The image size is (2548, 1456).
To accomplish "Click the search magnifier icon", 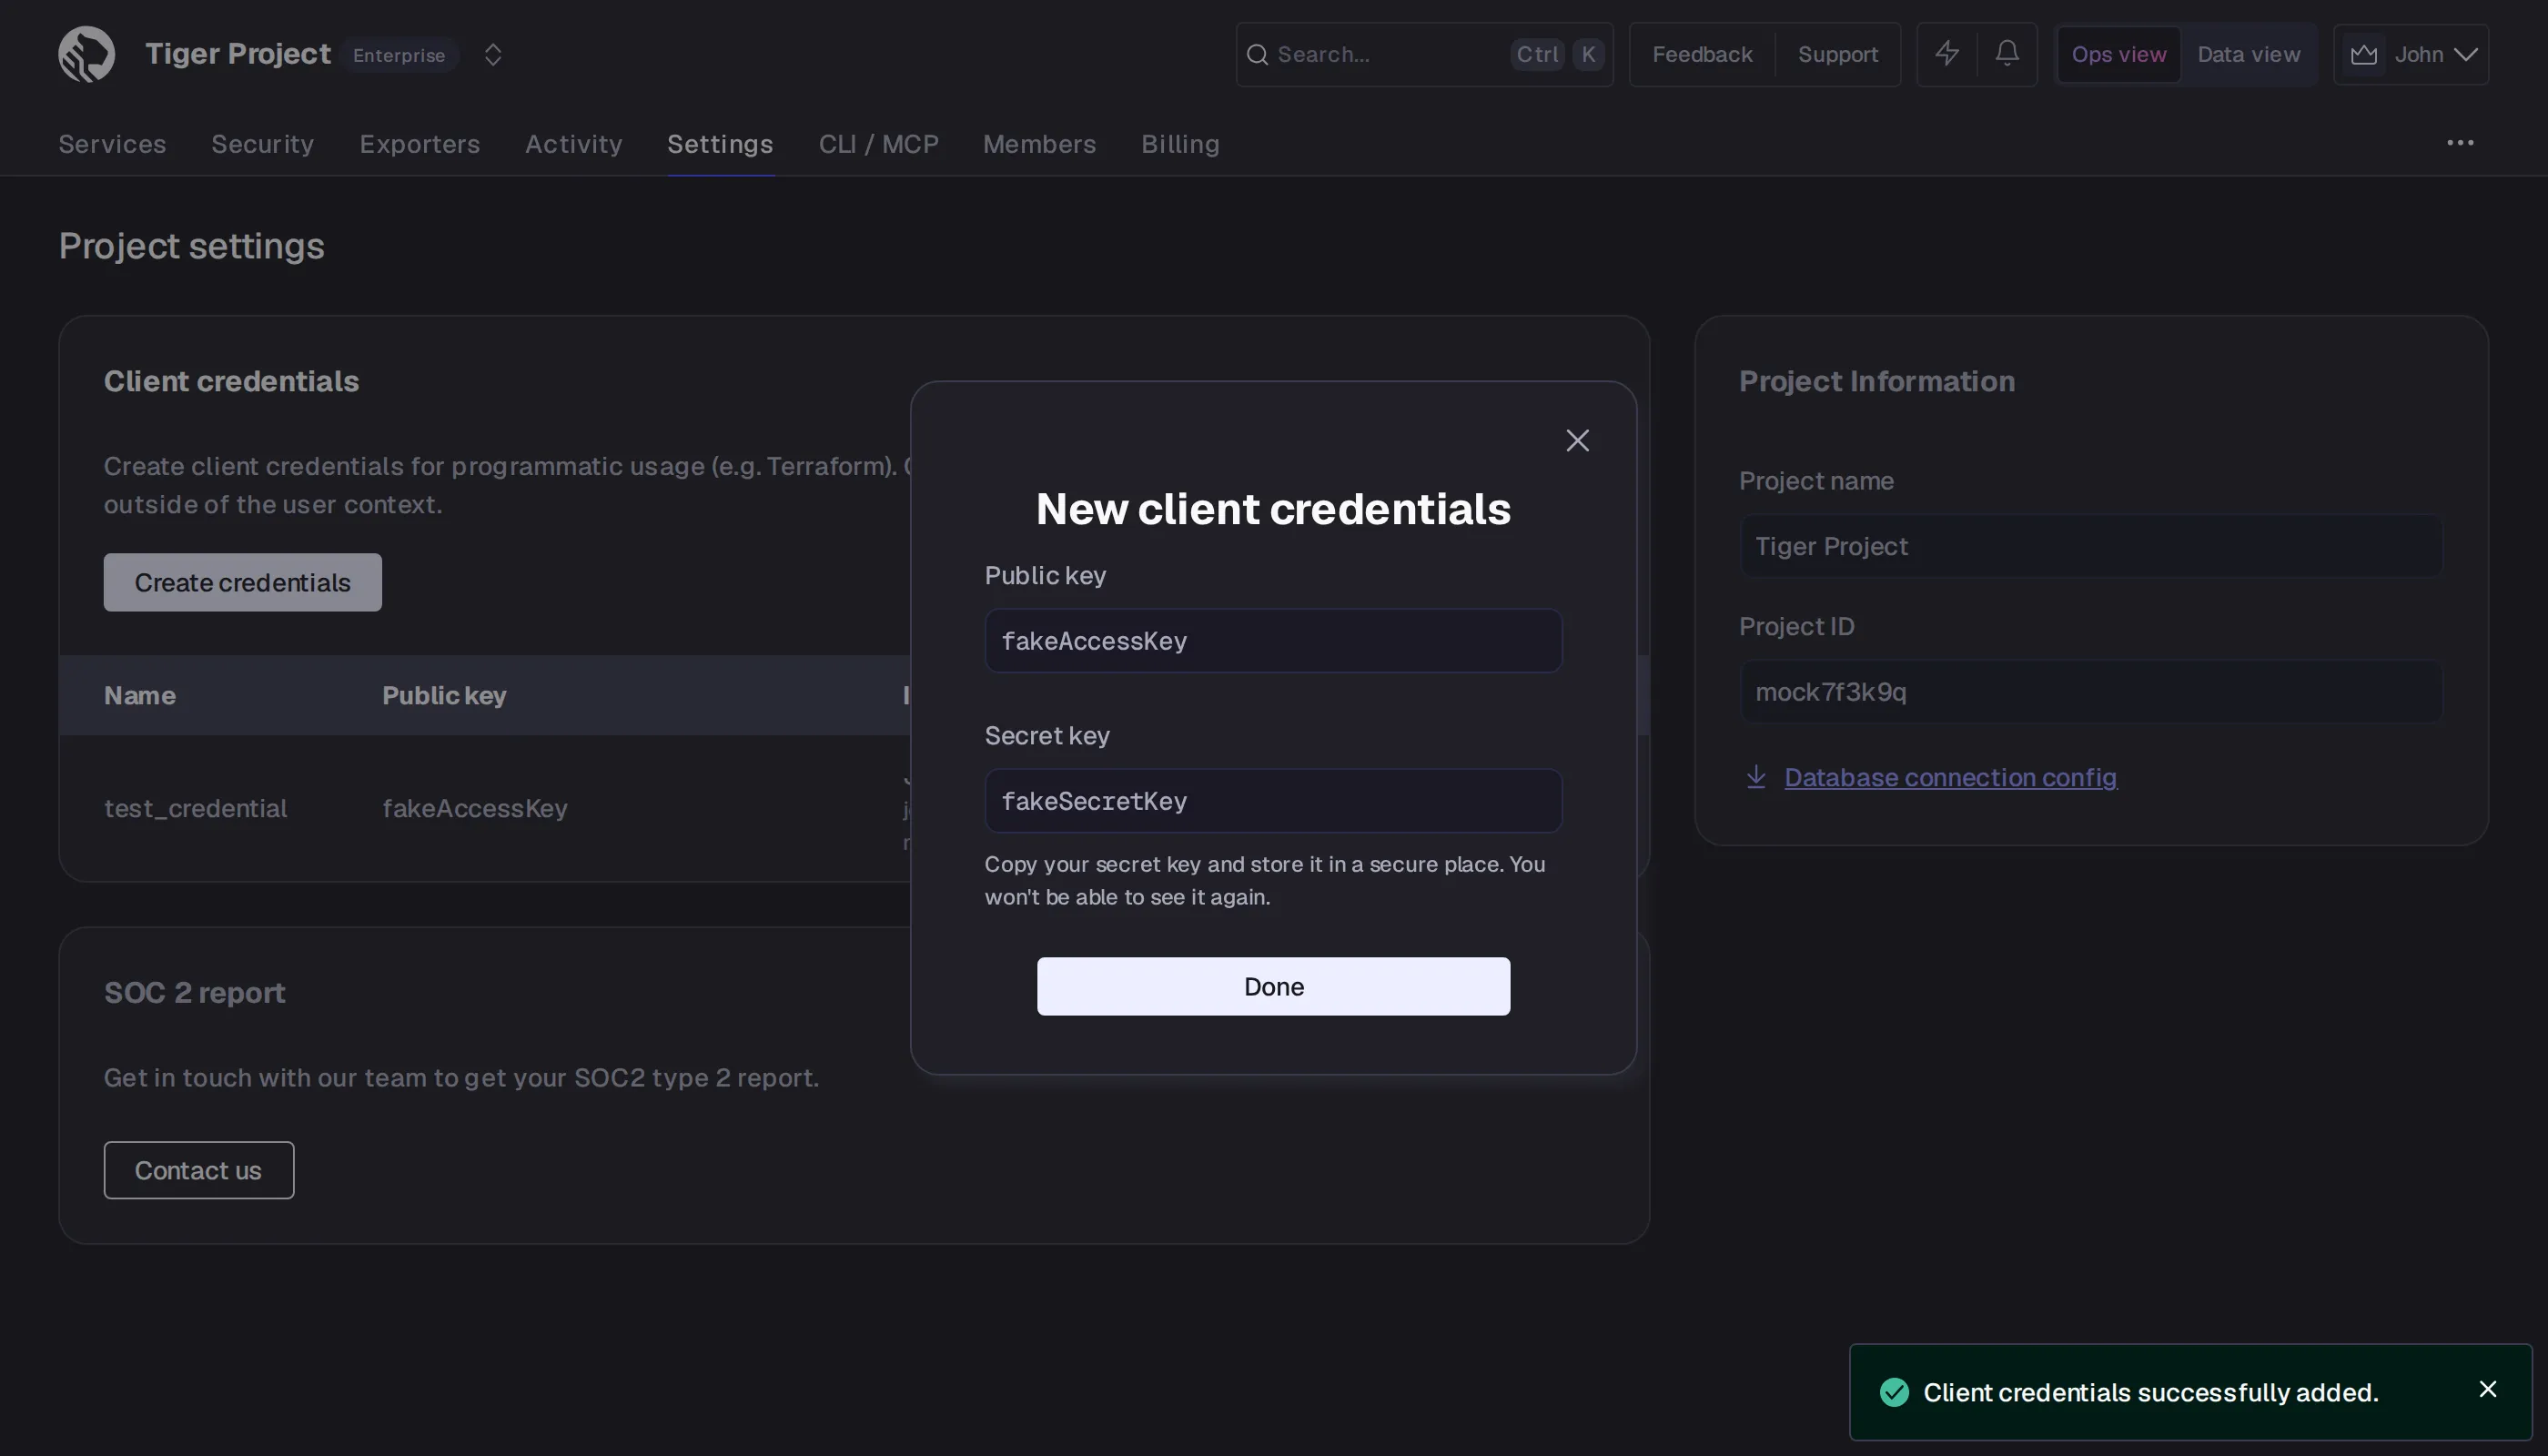I will coord(1257,54).
